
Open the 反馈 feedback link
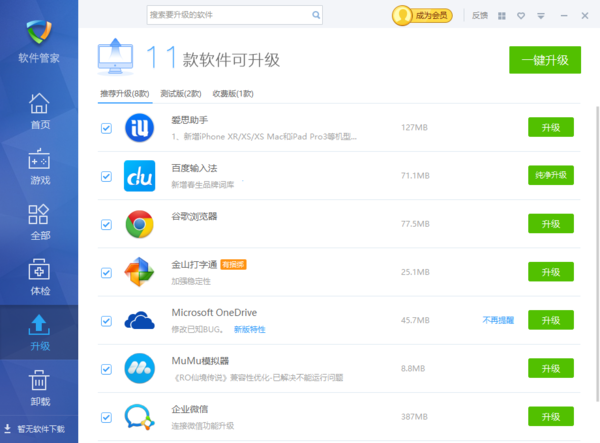pos(479,15)
